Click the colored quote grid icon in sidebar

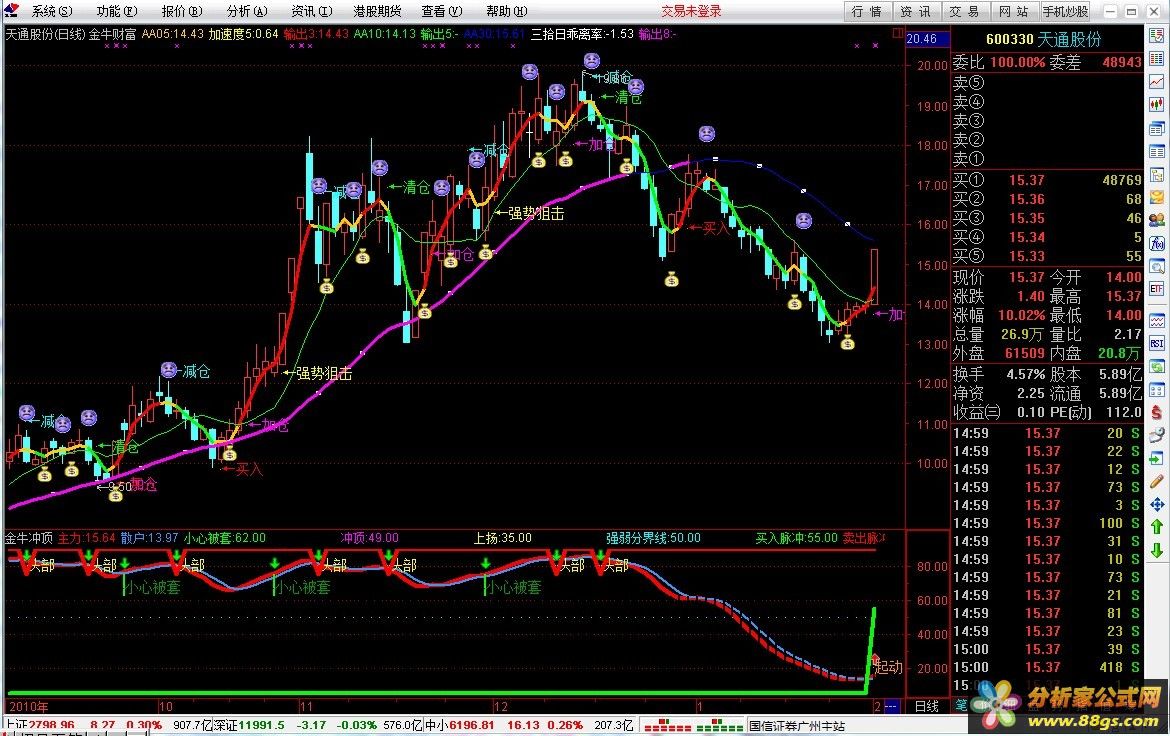pos(1157,58)
